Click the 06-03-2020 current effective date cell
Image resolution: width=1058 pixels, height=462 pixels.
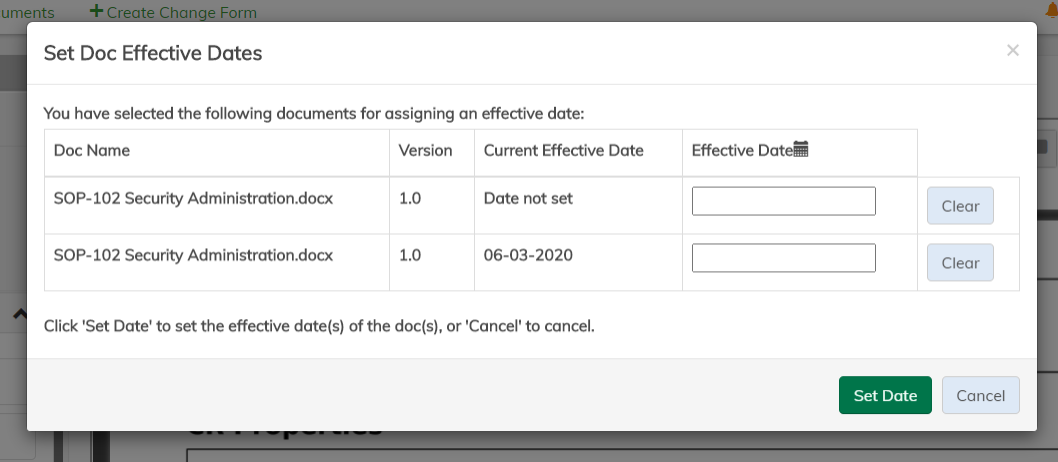[x=528, y=255]
